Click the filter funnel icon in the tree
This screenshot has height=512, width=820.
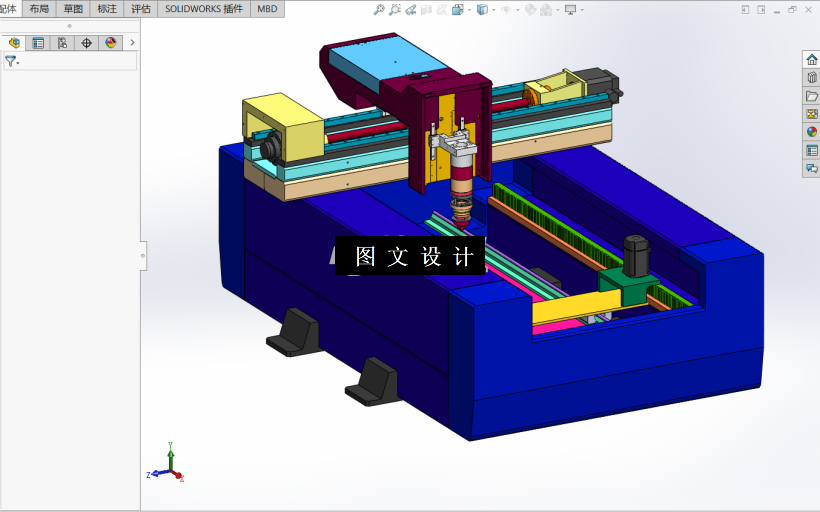click(x=10, y=61)
